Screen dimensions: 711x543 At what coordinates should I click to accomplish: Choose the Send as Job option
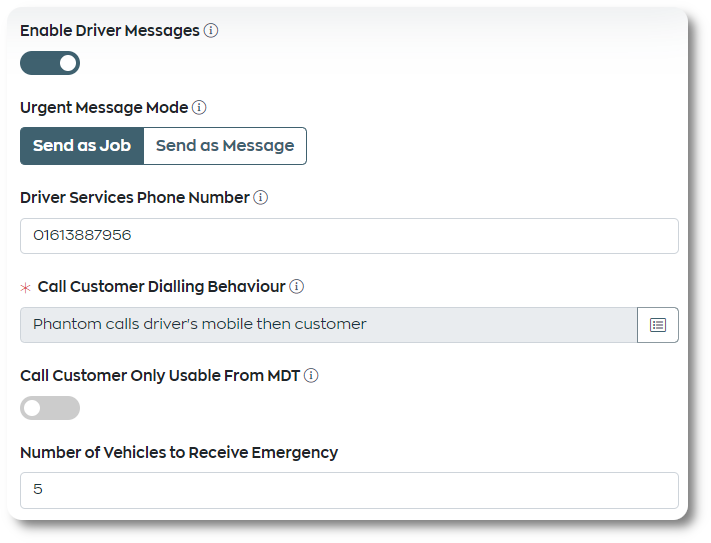(82, 146)
